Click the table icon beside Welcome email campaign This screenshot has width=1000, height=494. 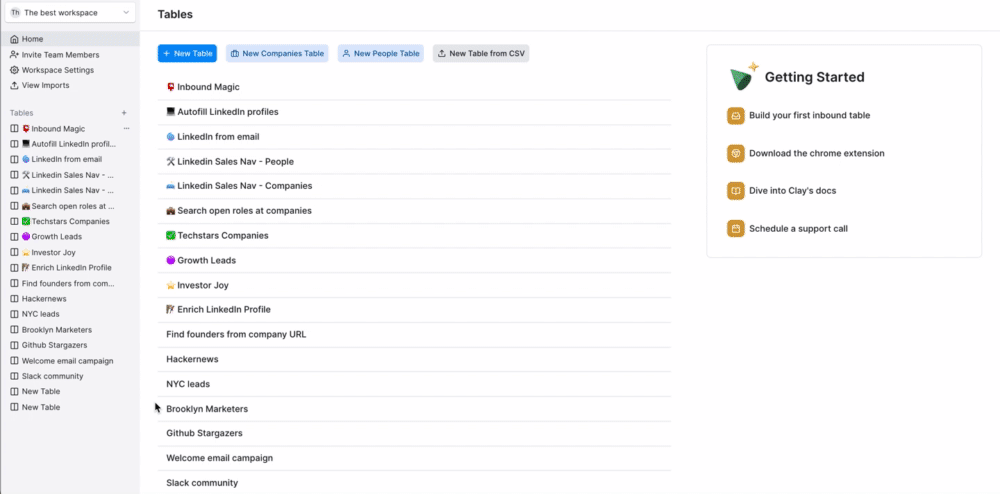click(x=15, y=361)
